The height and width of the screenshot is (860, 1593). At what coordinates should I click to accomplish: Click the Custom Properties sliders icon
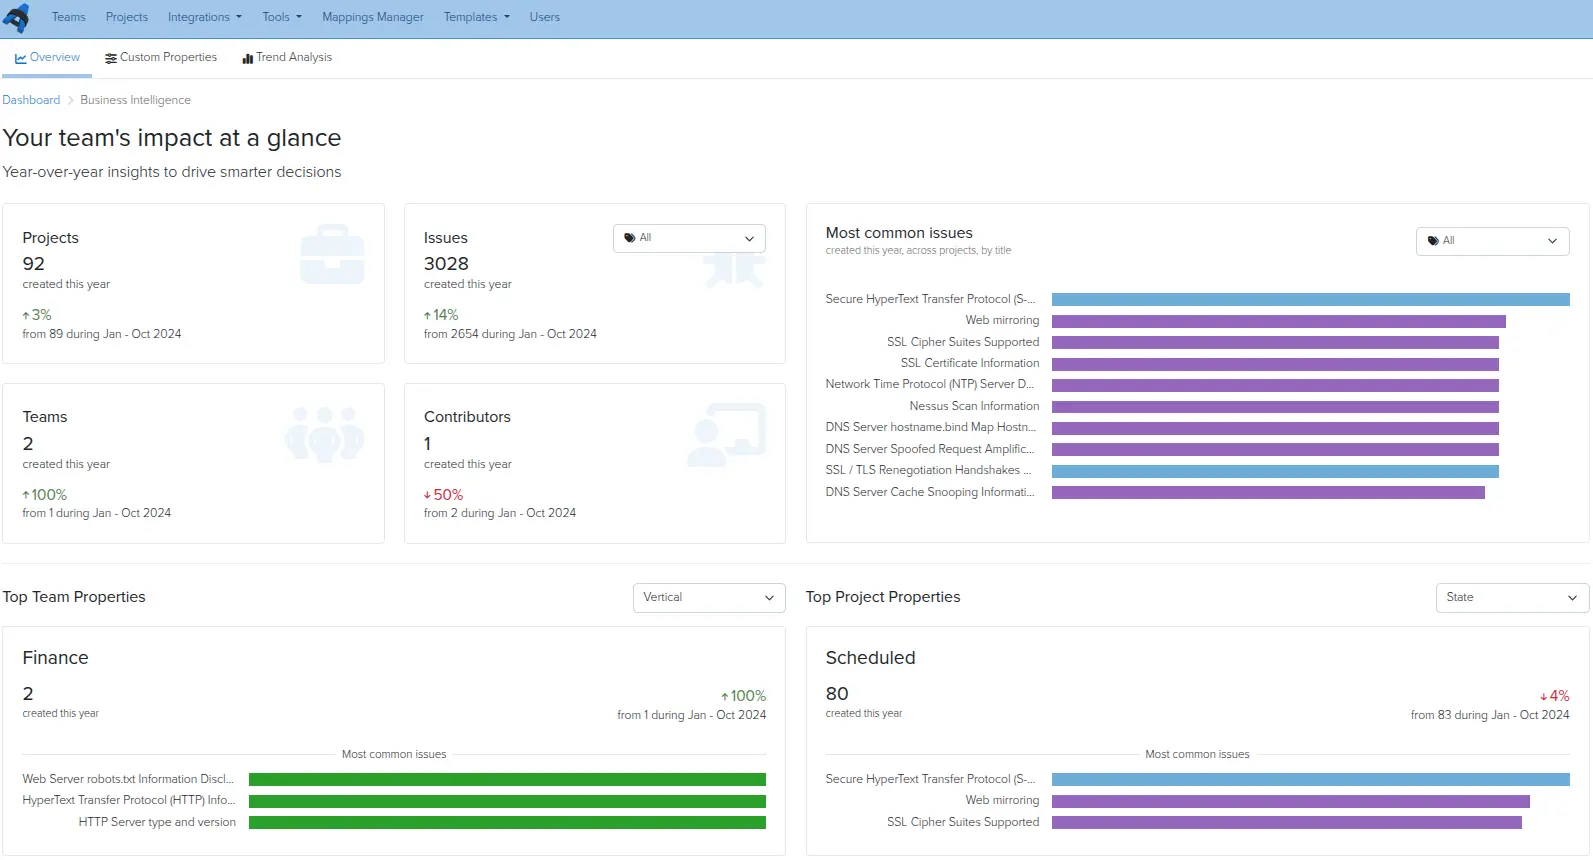[110, 59]
